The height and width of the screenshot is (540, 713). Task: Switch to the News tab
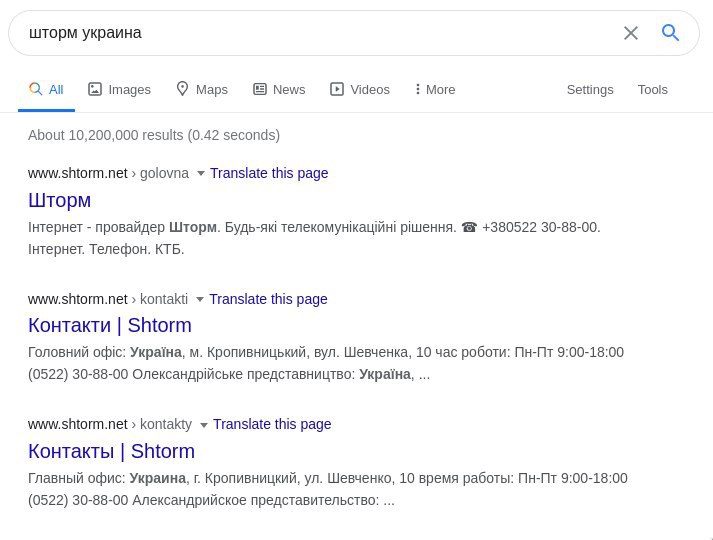[279, 90]
